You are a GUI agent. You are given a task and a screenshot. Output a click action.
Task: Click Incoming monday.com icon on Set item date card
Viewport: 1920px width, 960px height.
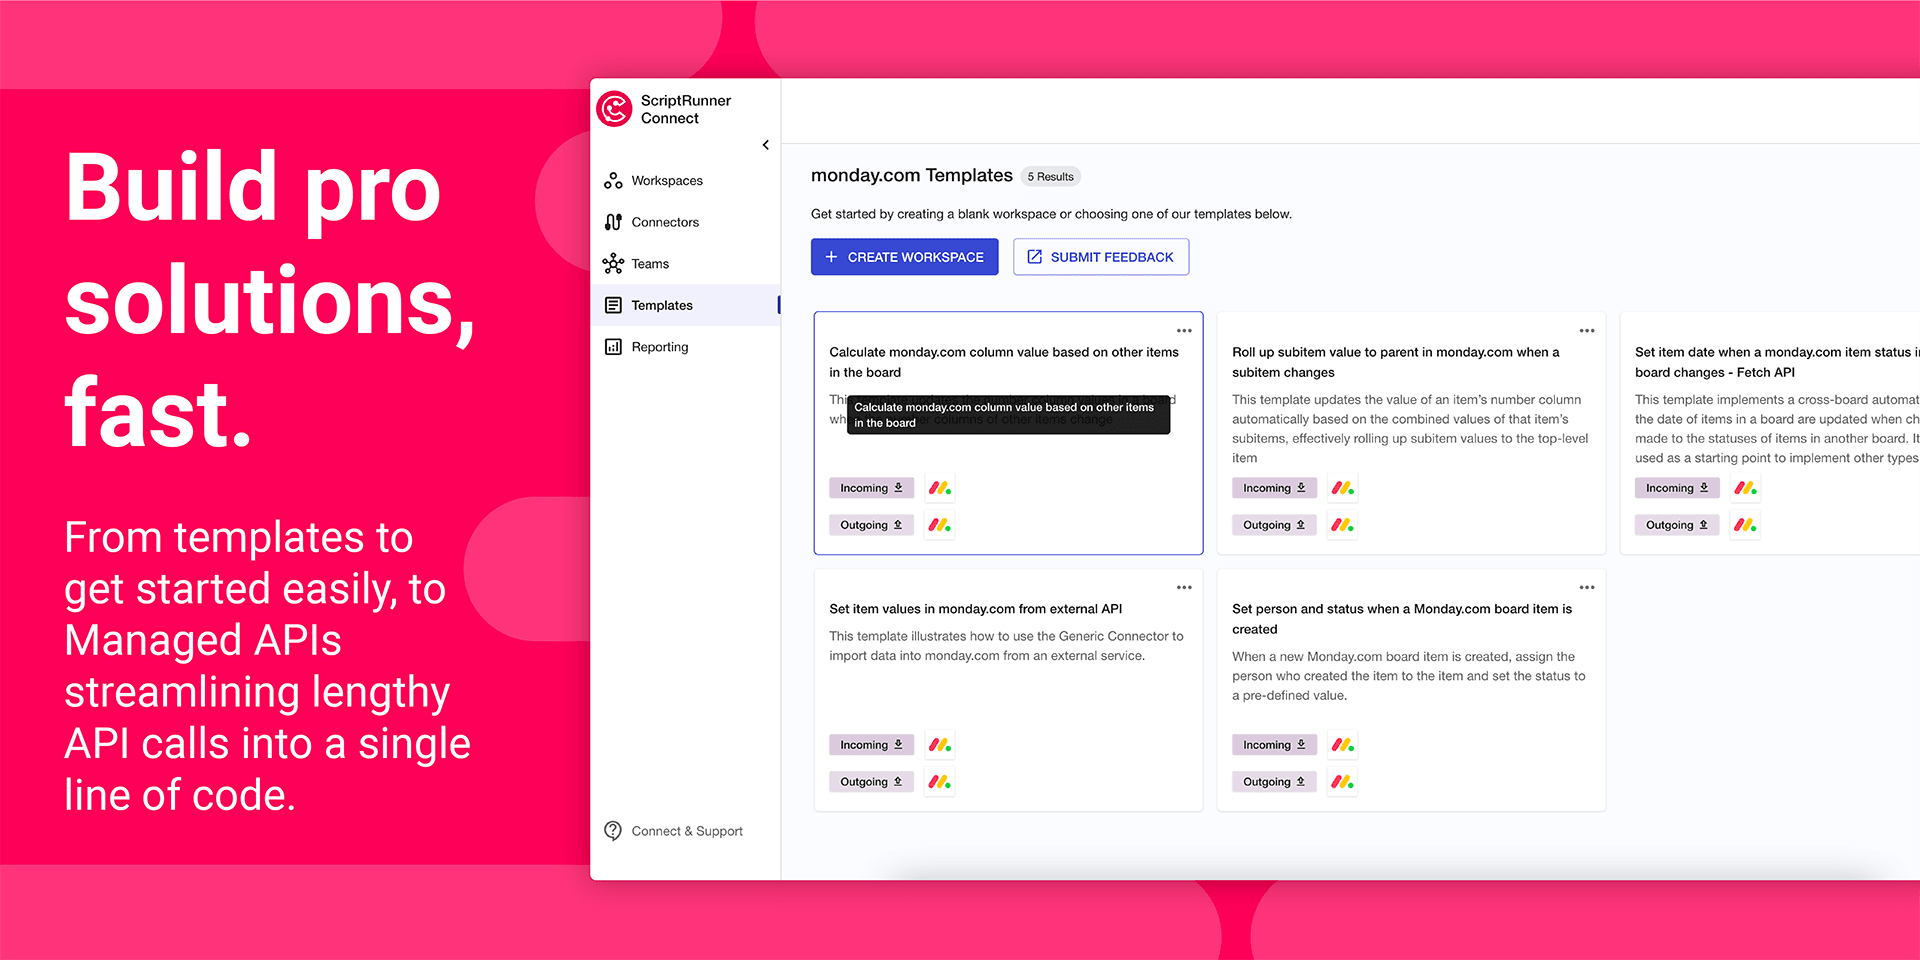(x=1745, y=488)
